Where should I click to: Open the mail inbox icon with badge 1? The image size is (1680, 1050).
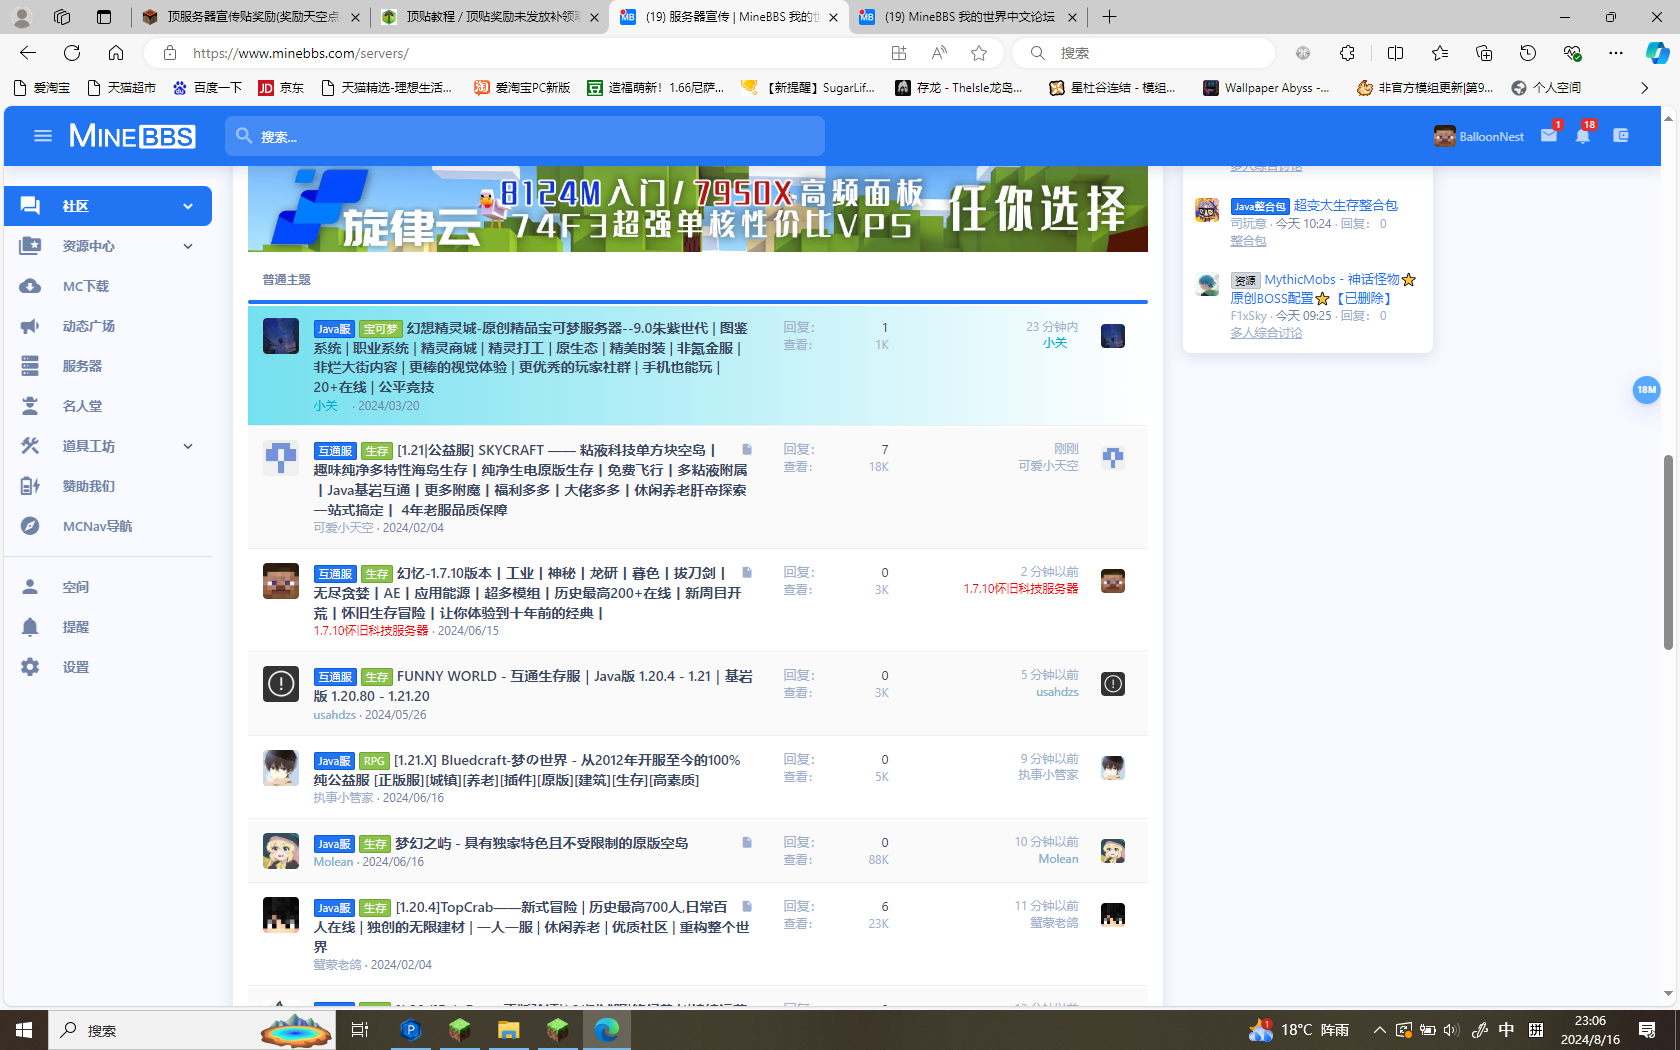pos(1549,135)
